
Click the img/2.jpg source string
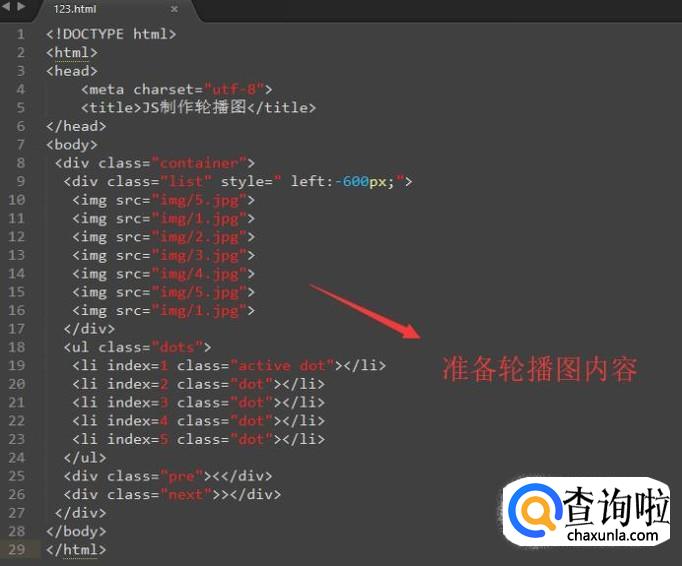199,237
